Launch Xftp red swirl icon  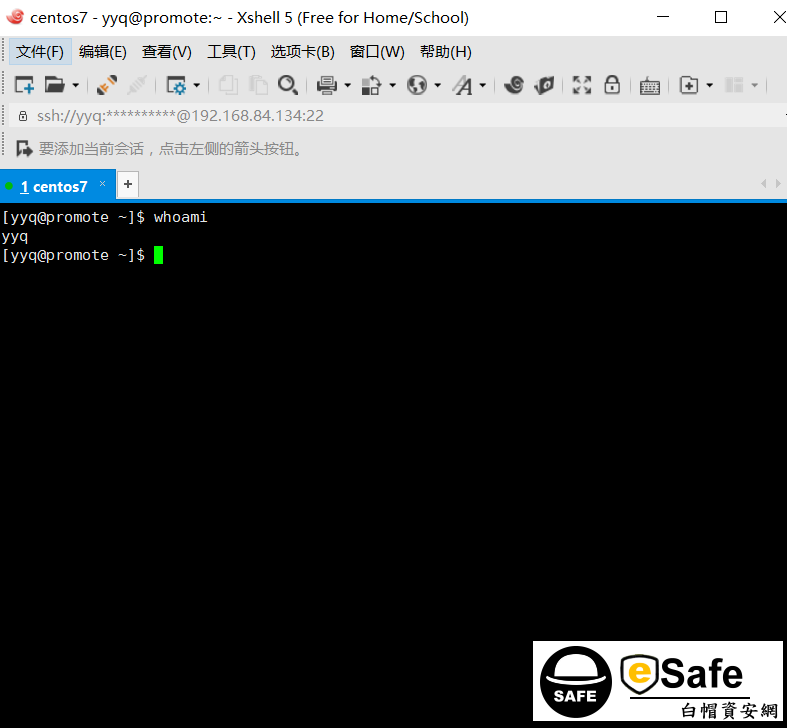click(514, 85)
